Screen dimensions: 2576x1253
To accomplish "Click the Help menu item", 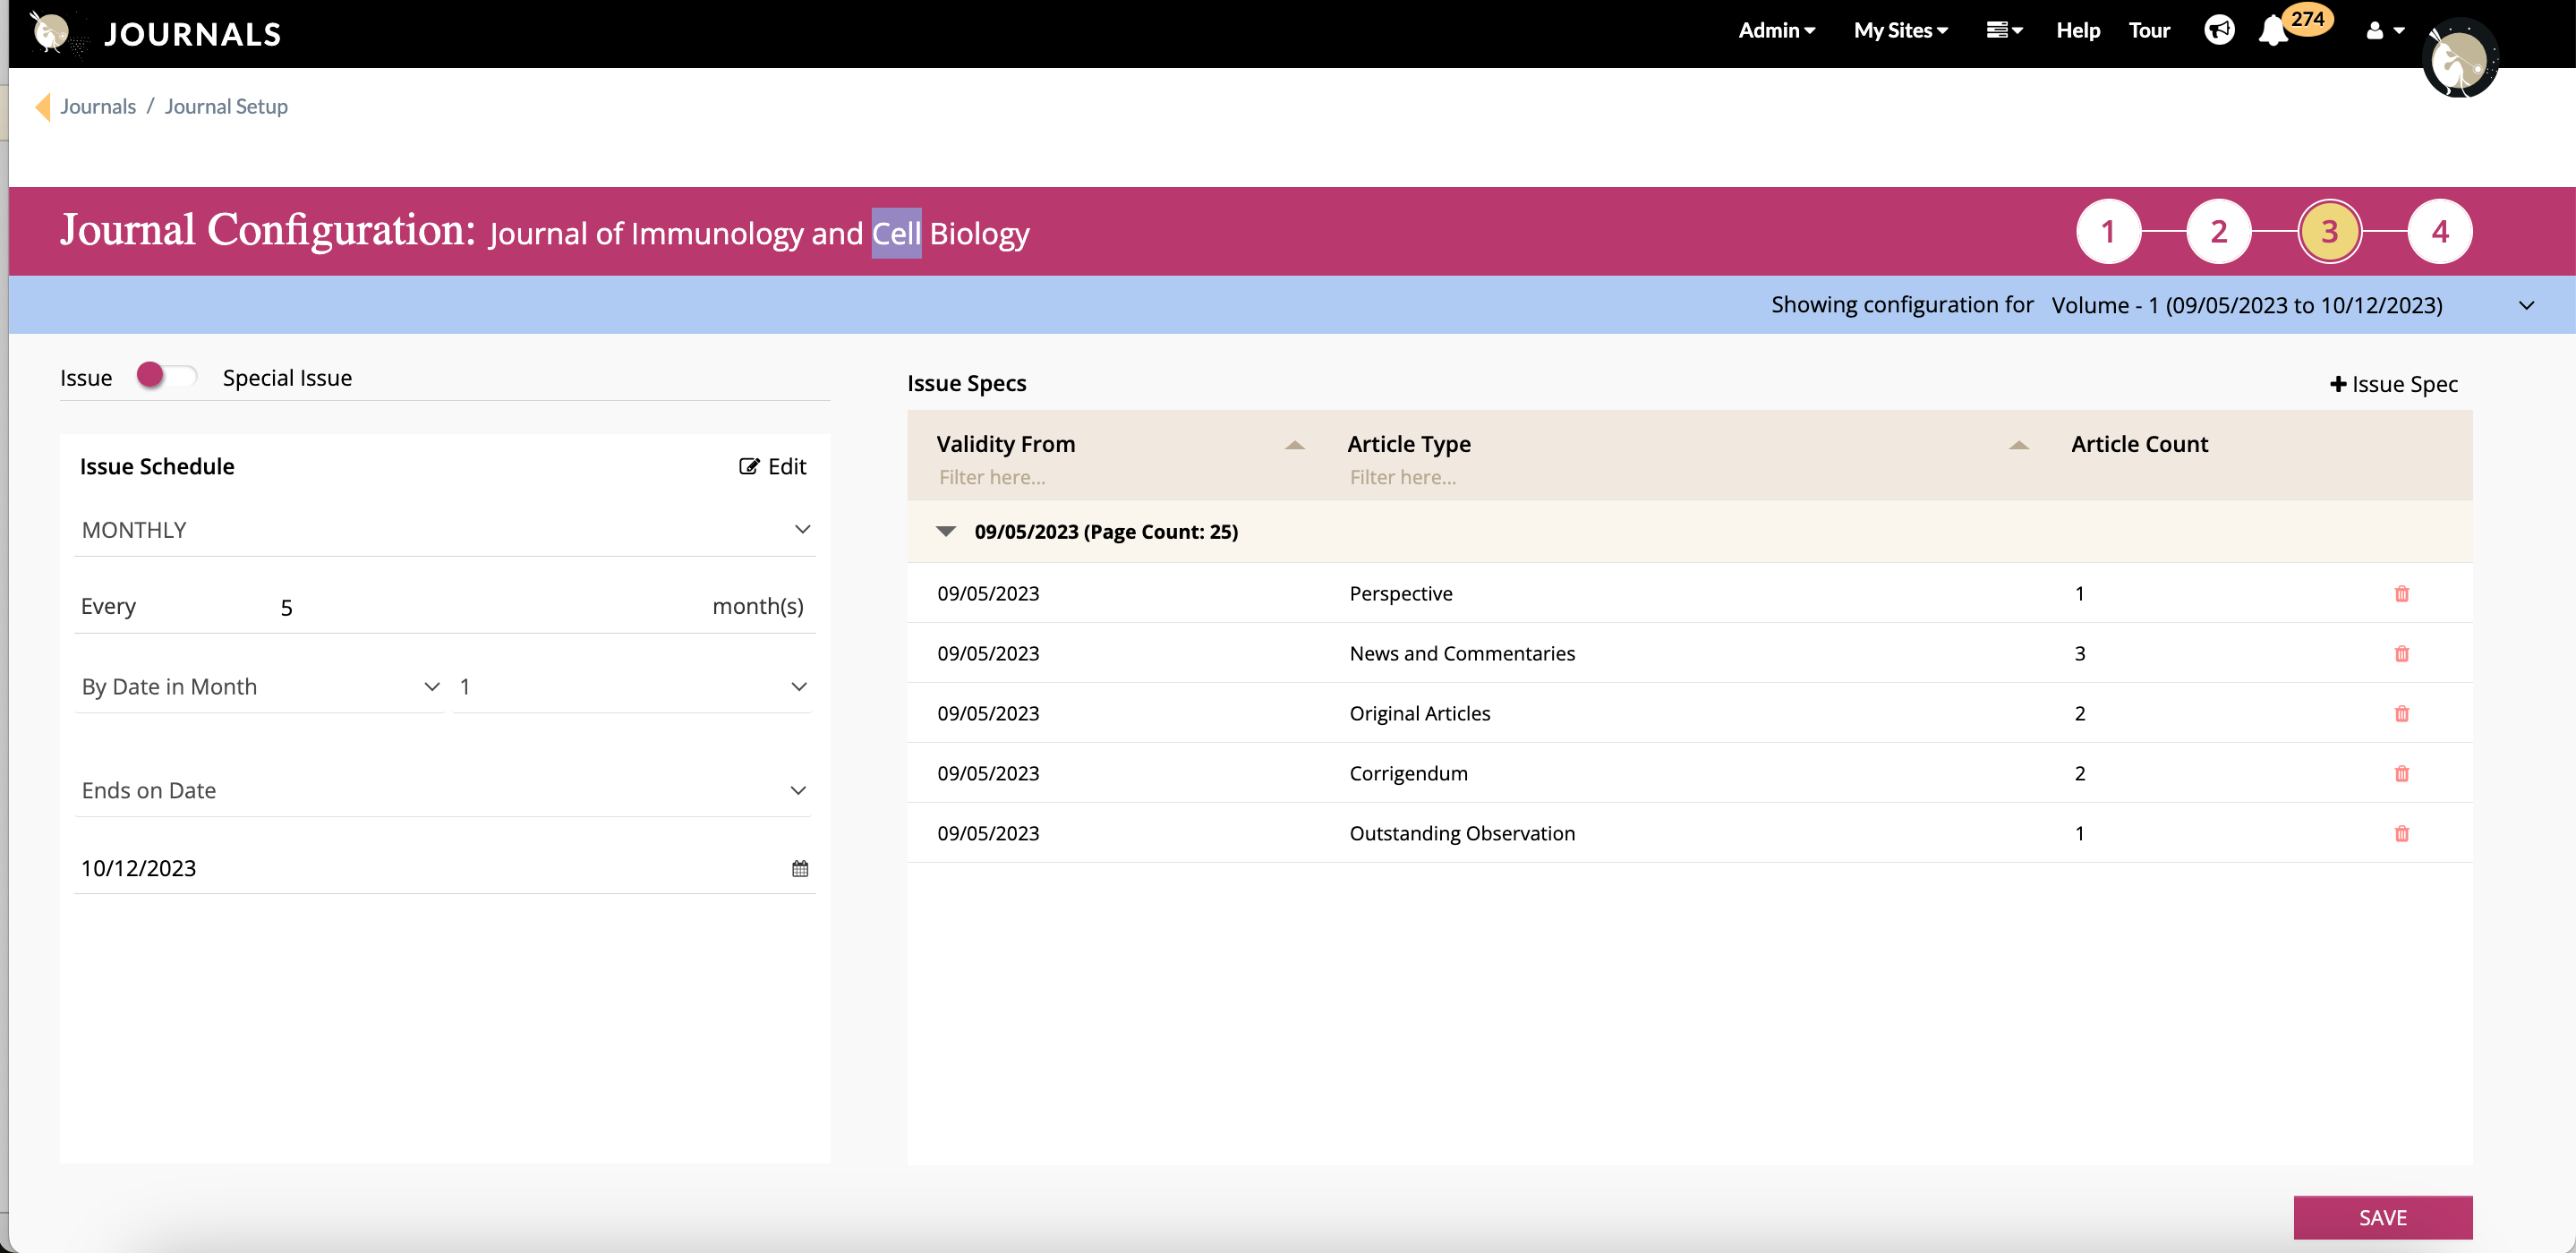I will click(2077, 31).
